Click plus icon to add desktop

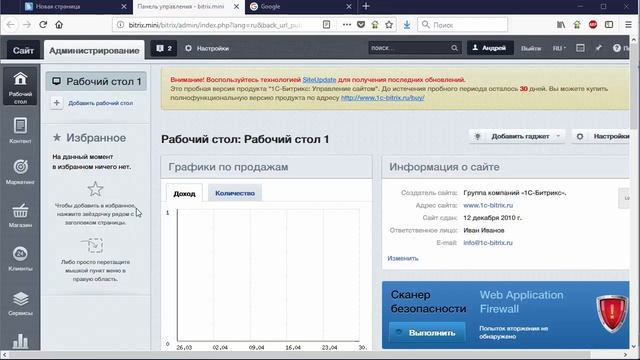click(57, 103)
